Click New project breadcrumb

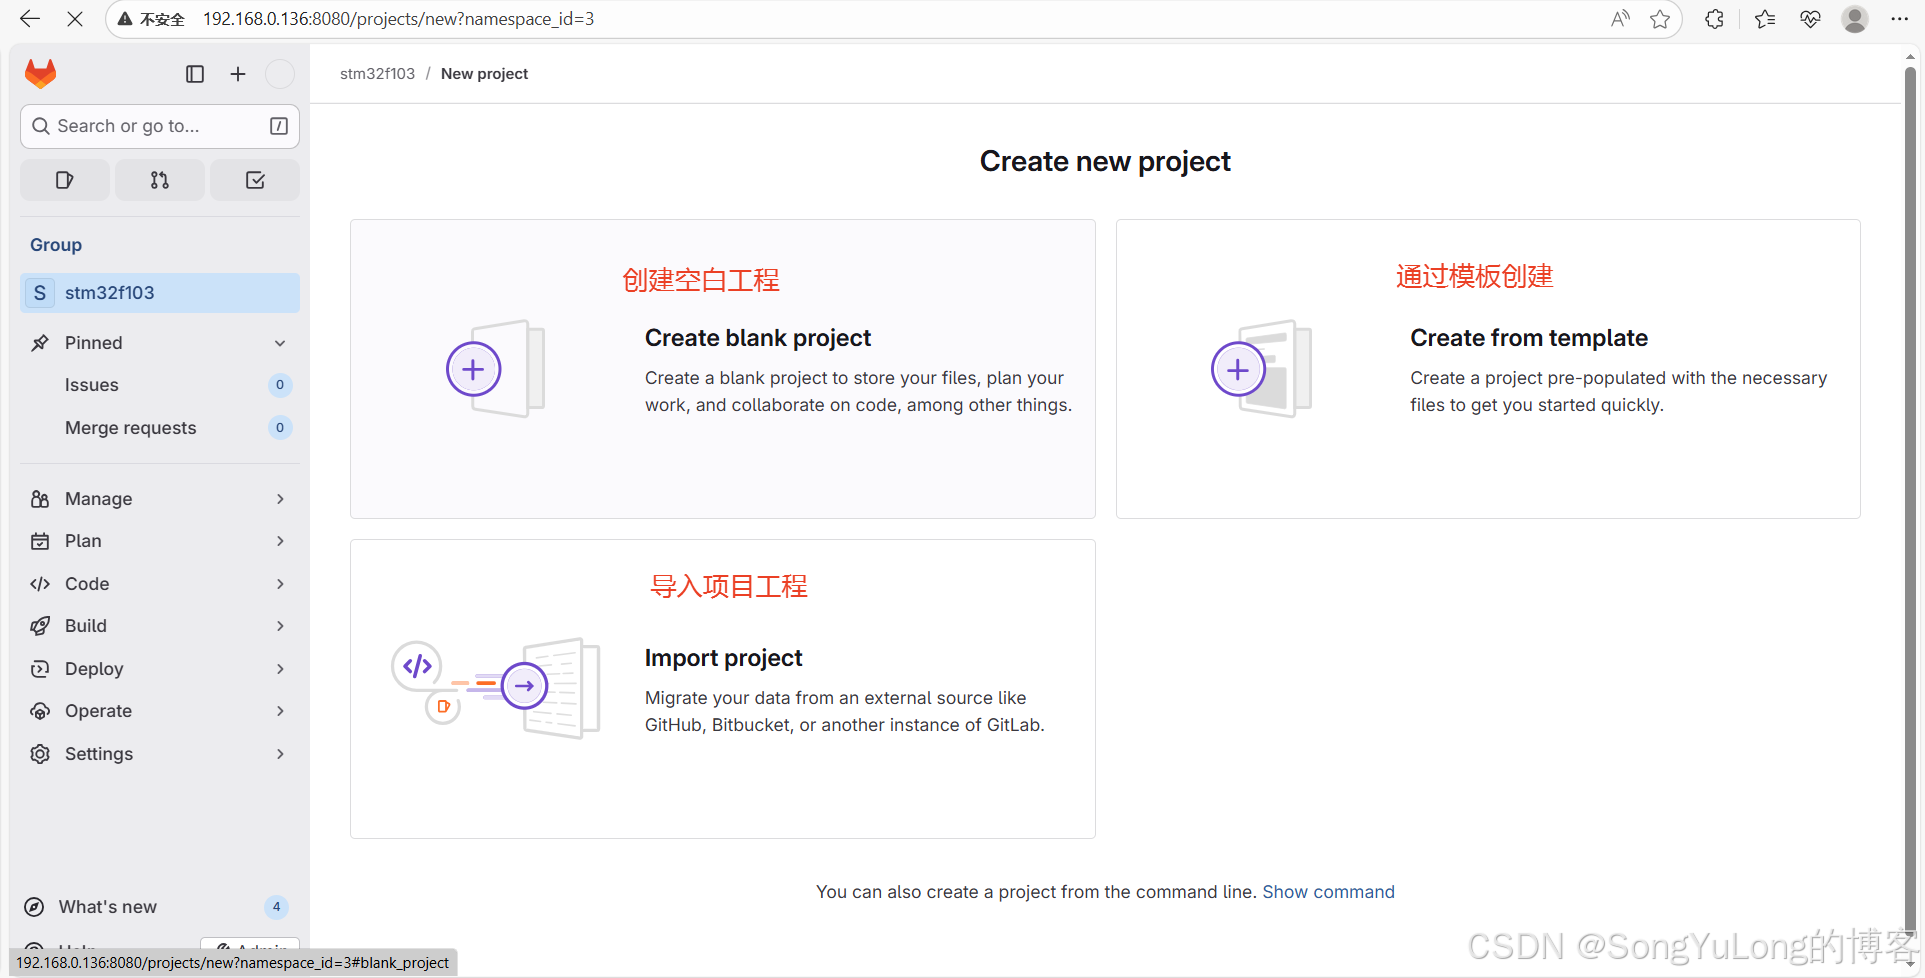tap(484, 74)
